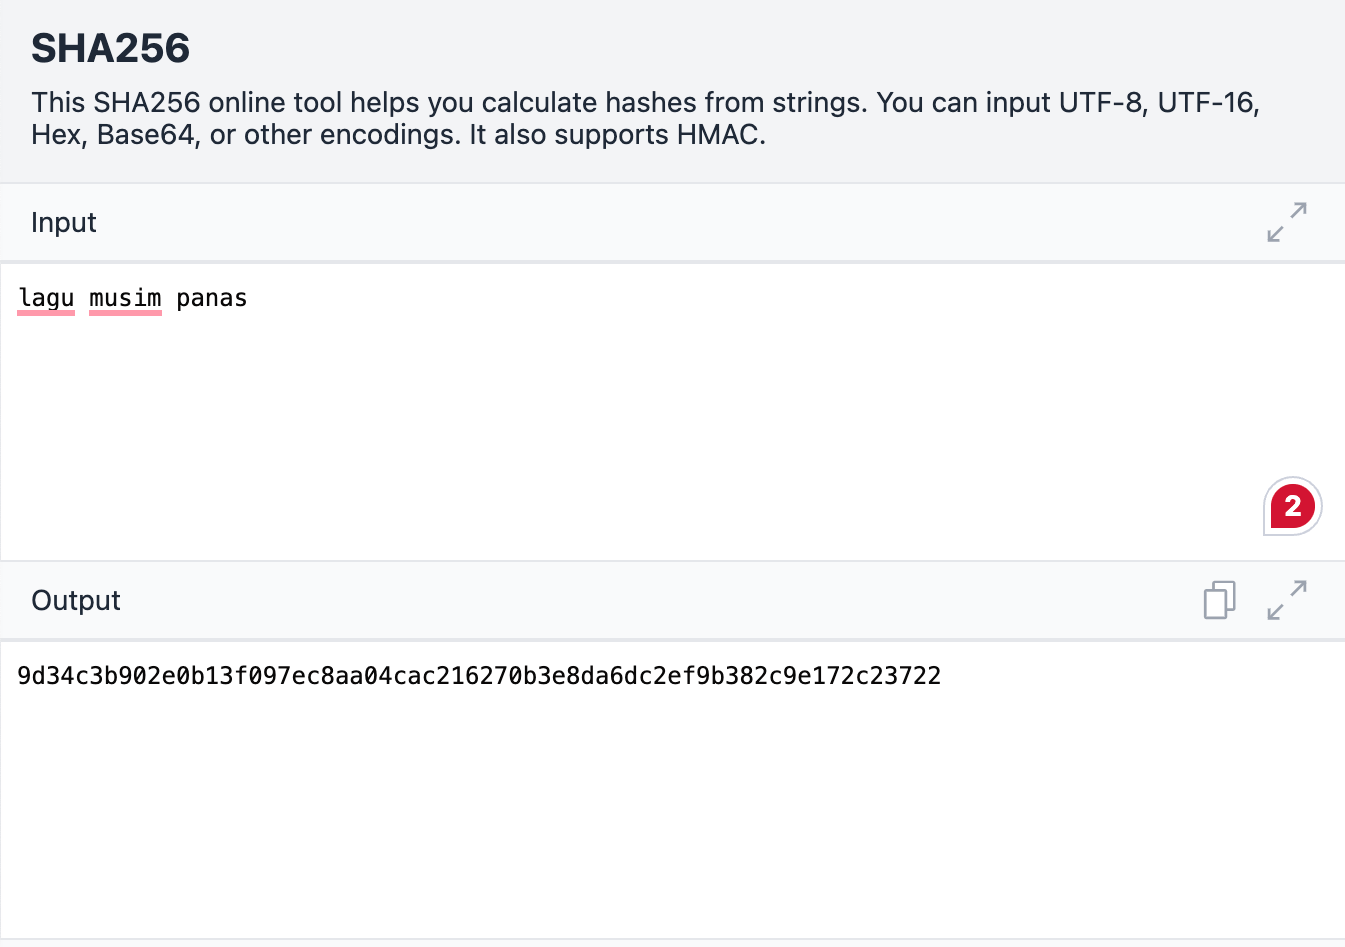Click "UTF-16" in the description text
The height and width of the screenshot is (947, 1345).
click(x=1205, y=103)
